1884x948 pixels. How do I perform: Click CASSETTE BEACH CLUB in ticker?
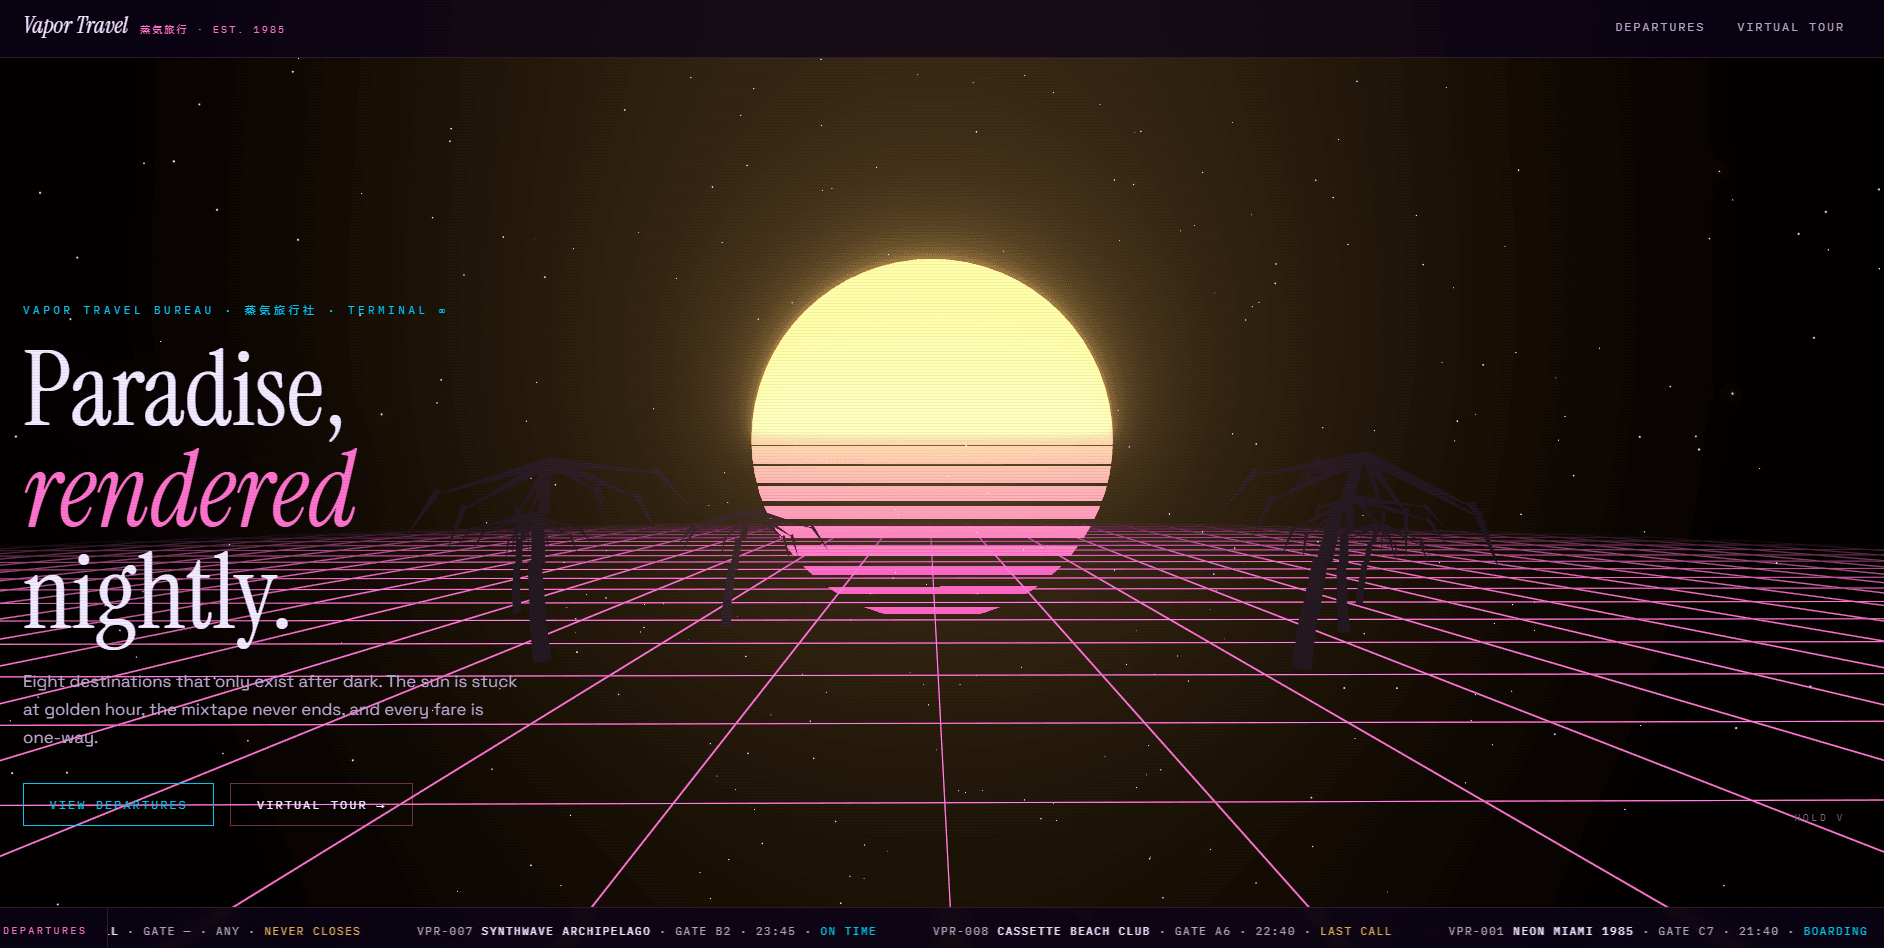click(1073, 932)
